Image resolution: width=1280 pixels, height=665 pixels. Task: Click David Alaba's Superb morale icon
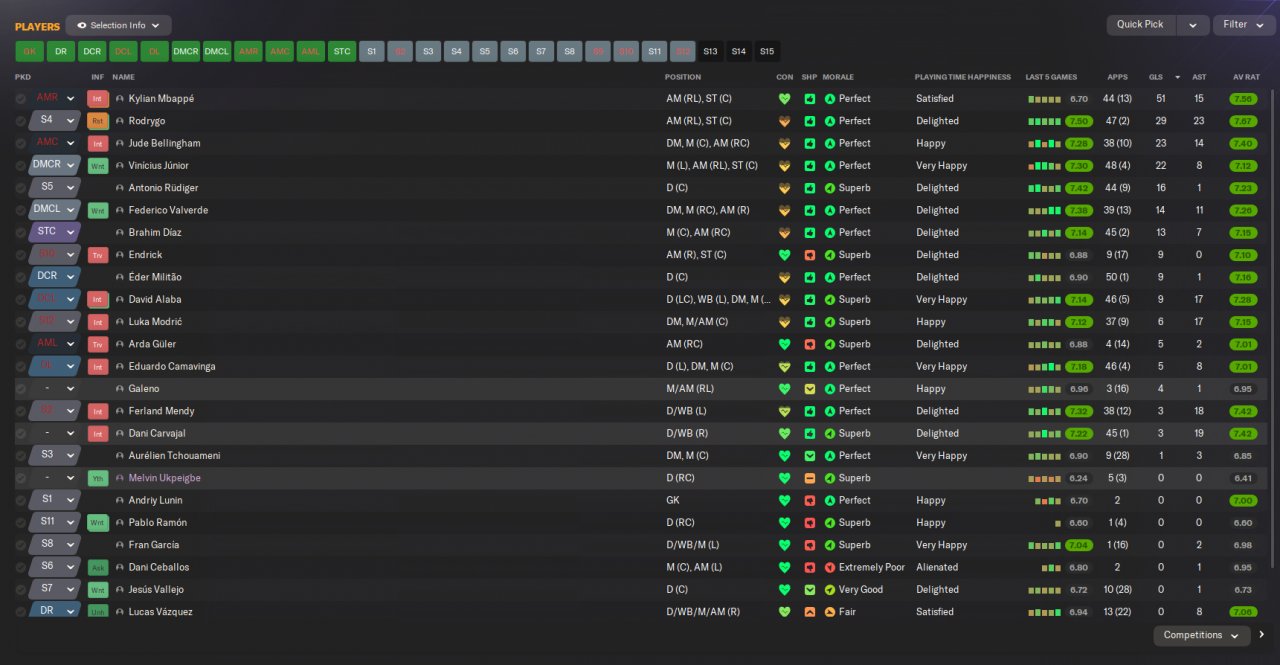[x=830, y=300]
